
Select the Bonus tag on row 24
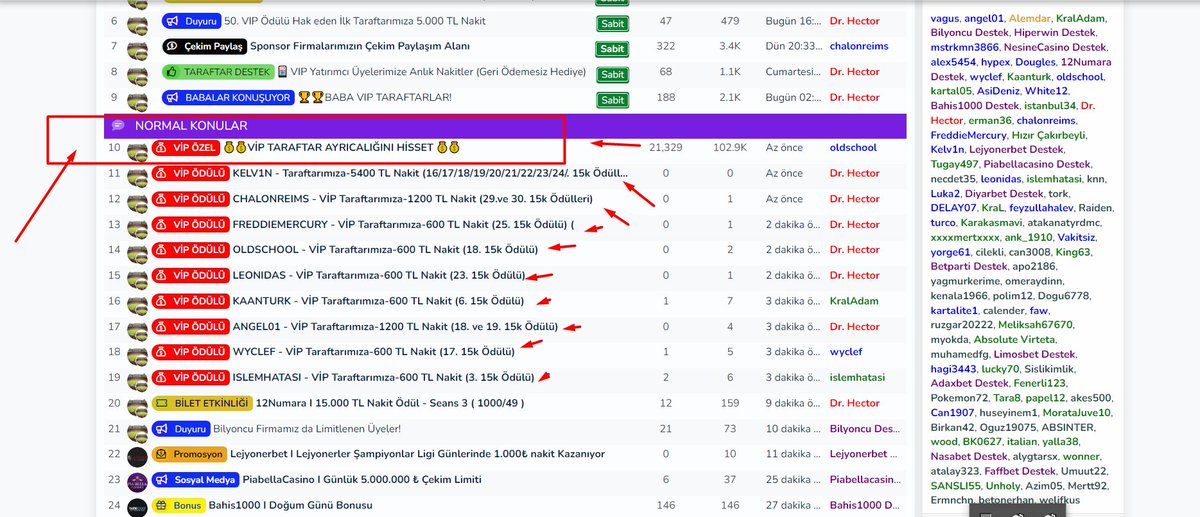[177, 505]
